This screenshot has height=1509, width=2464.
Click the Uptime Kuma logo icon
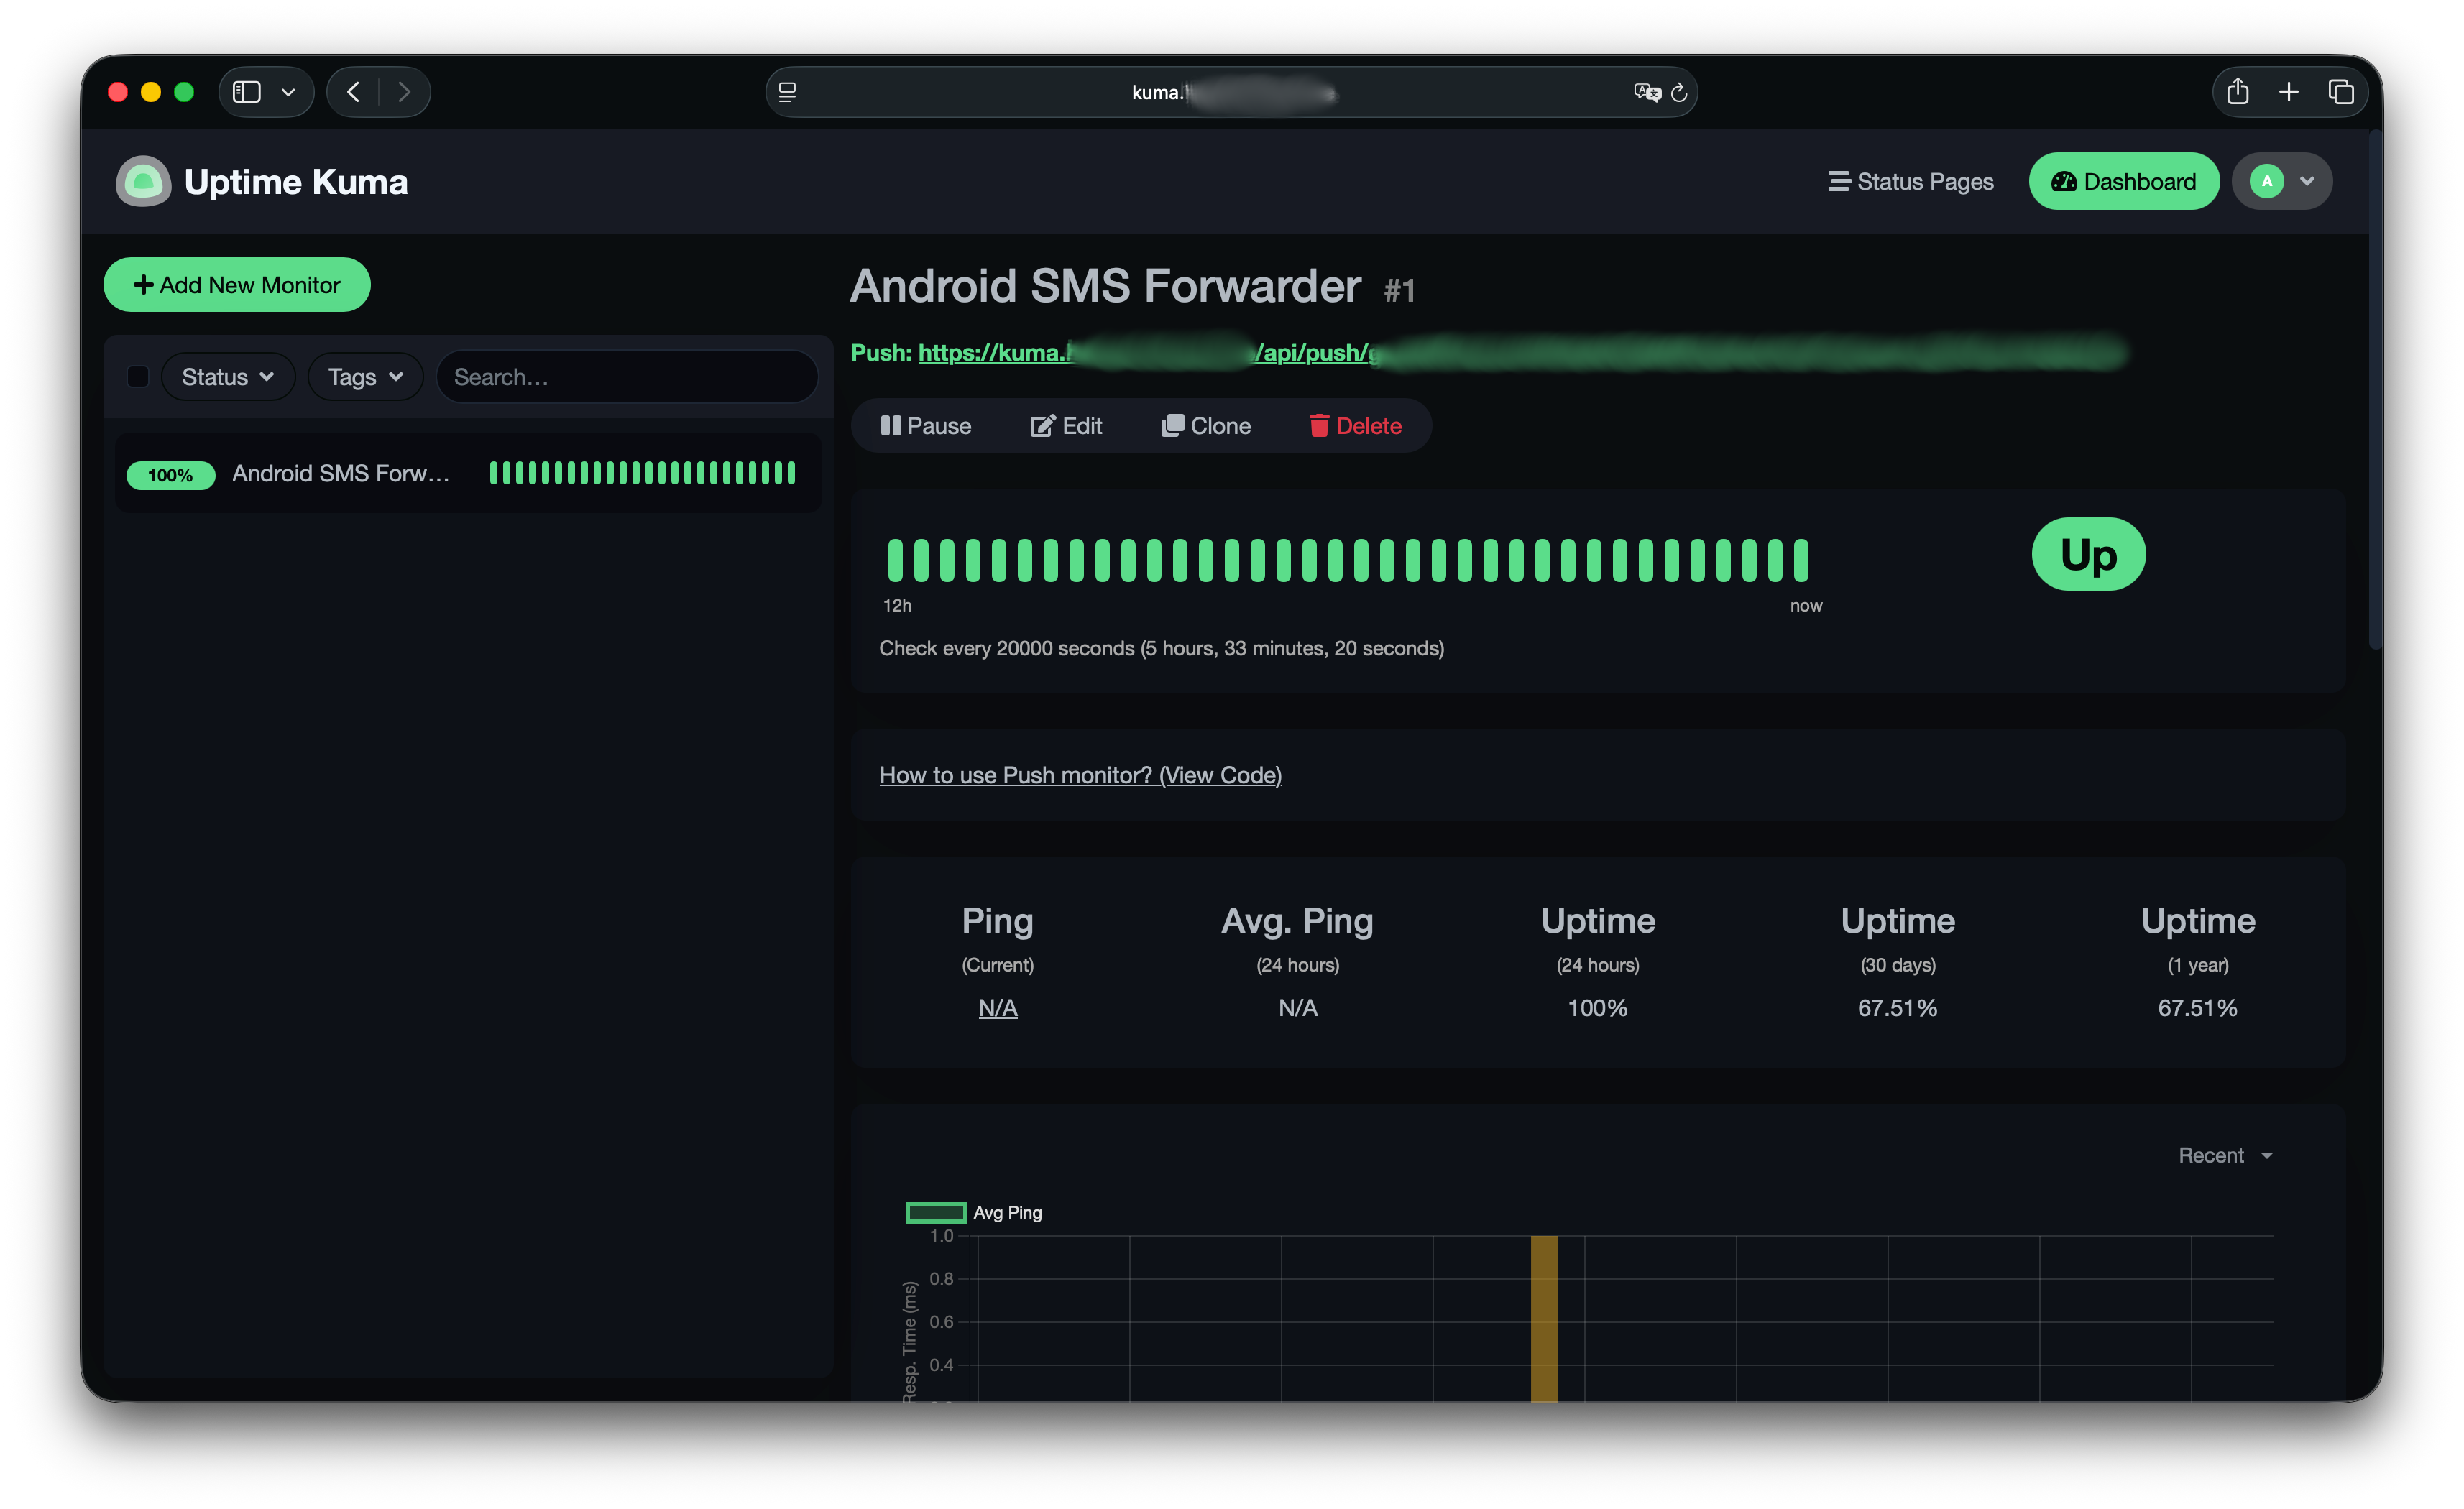143,181
